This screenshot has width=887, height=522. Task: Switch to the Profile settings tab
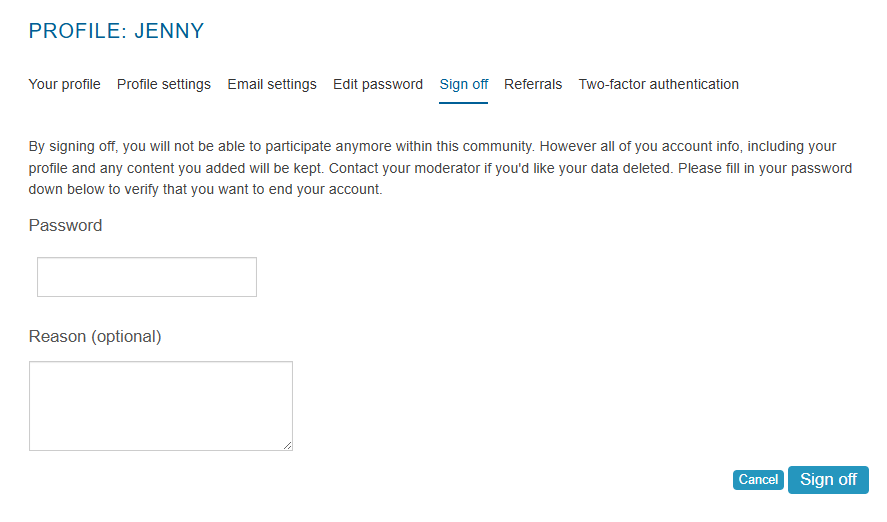(164, 84)
